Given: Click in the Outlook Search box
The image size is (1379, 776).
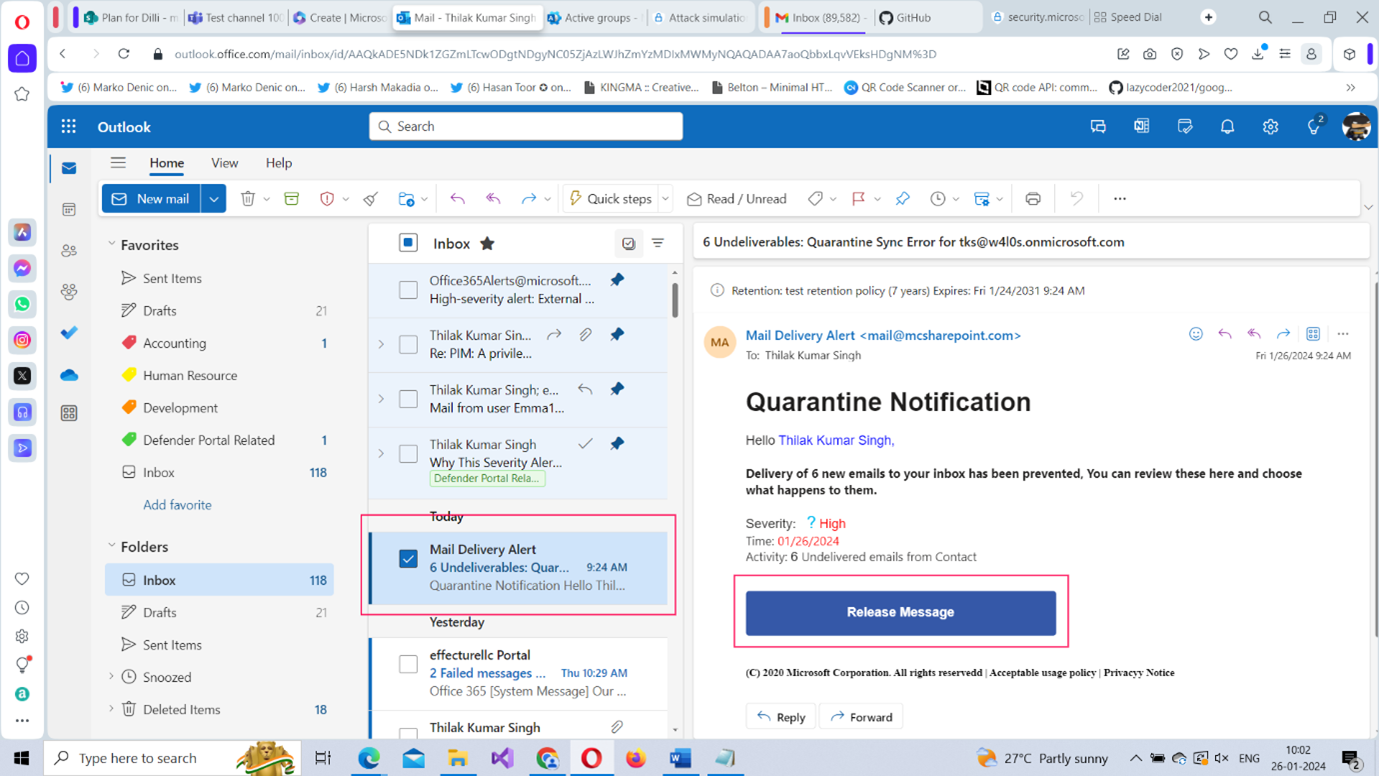Looking at the screenshot, I should point(526,126).
